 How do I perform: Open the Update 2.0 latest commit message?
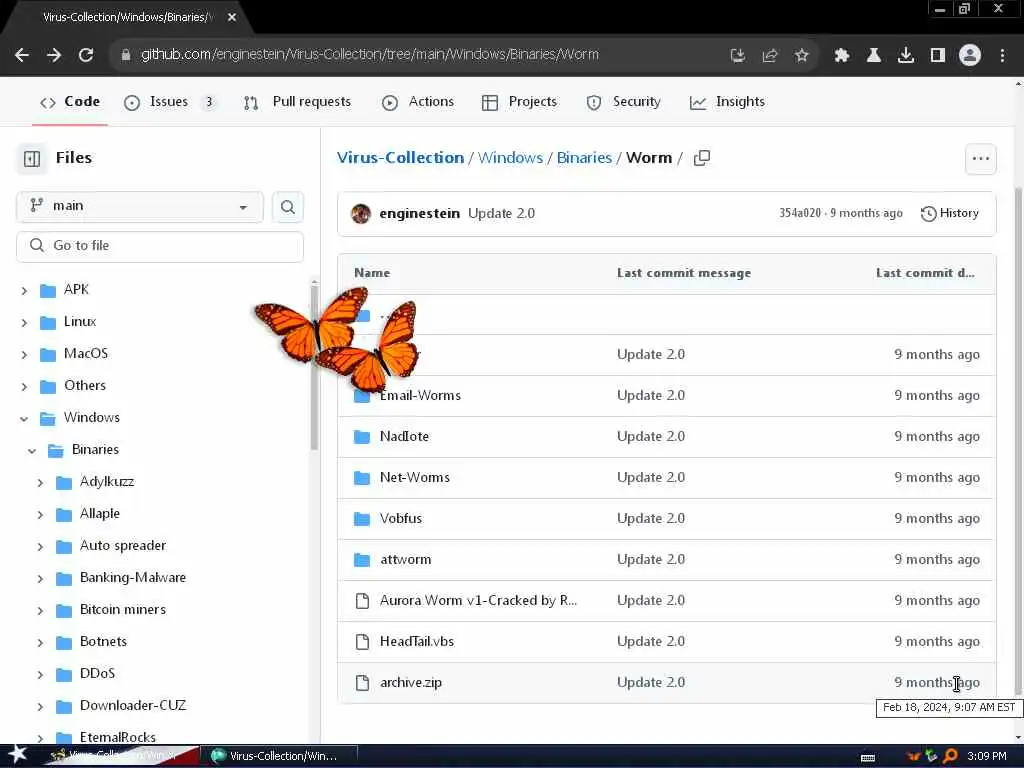502,214
